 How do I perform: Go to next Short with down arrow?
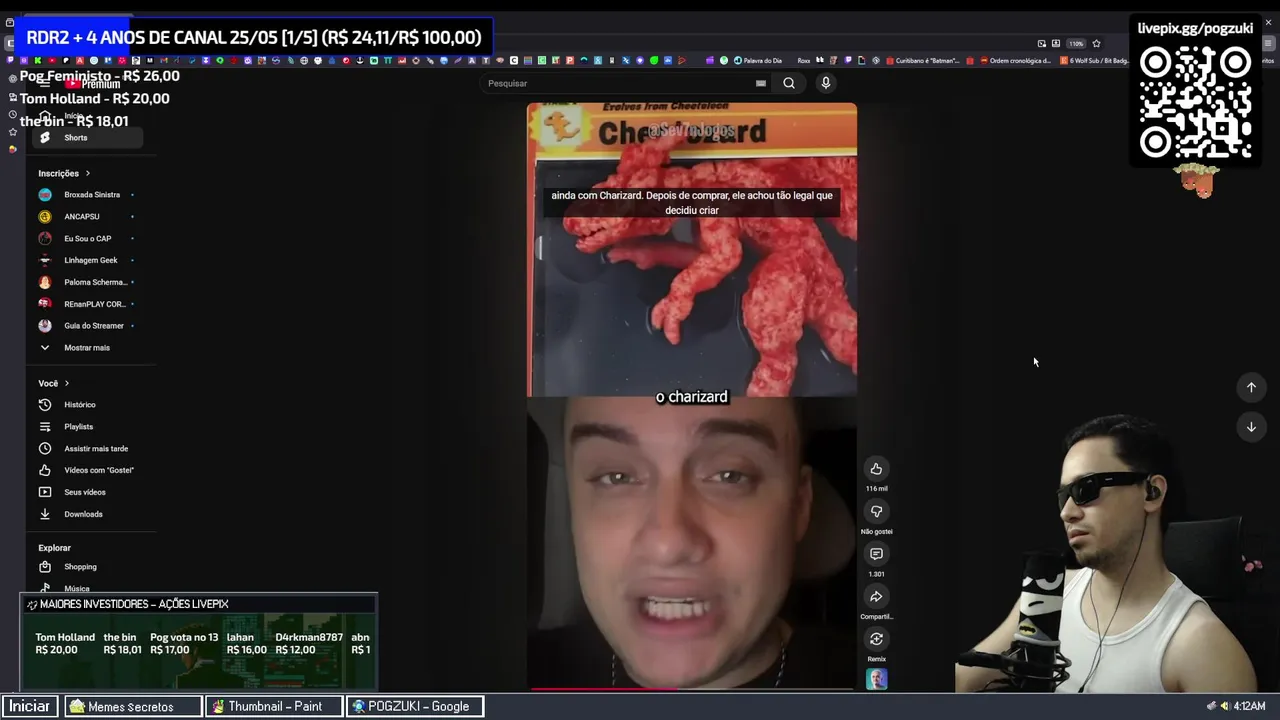click(1251, 427)
